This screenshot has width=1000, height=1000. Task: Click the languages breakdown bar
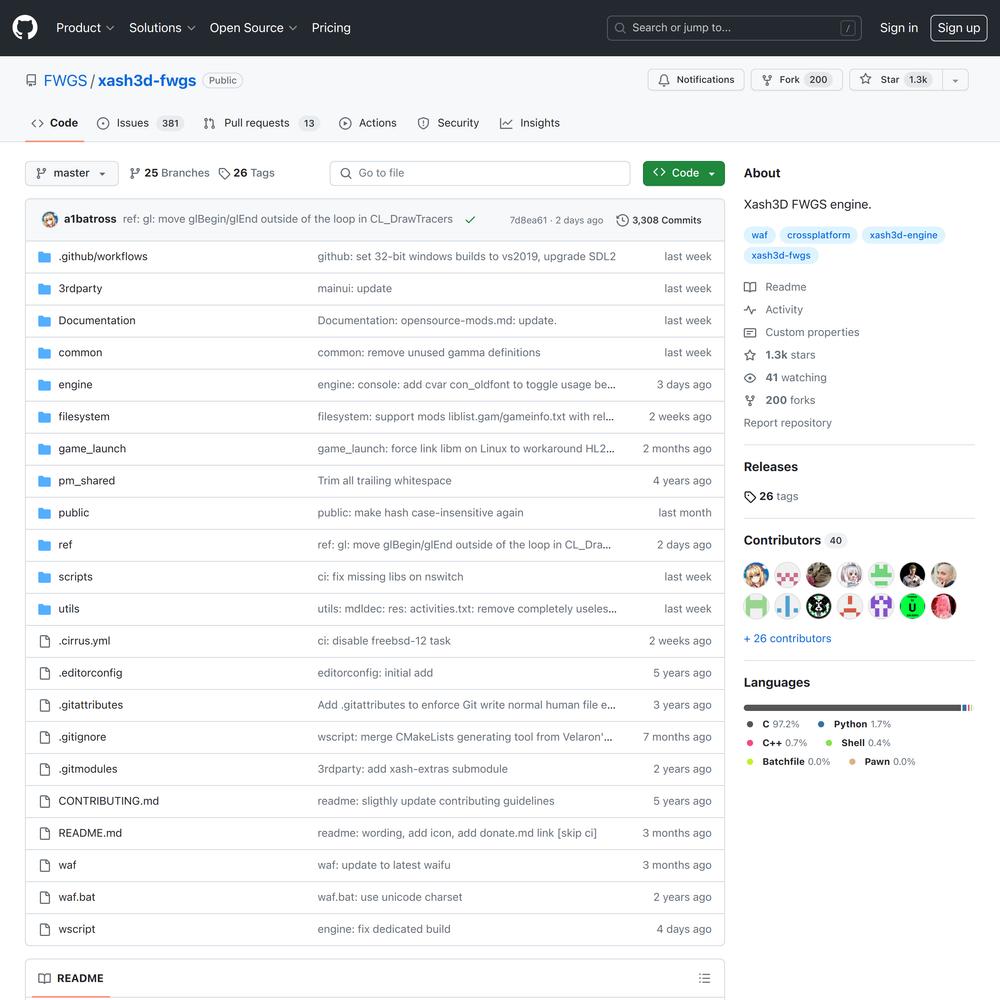coord(858,708)
